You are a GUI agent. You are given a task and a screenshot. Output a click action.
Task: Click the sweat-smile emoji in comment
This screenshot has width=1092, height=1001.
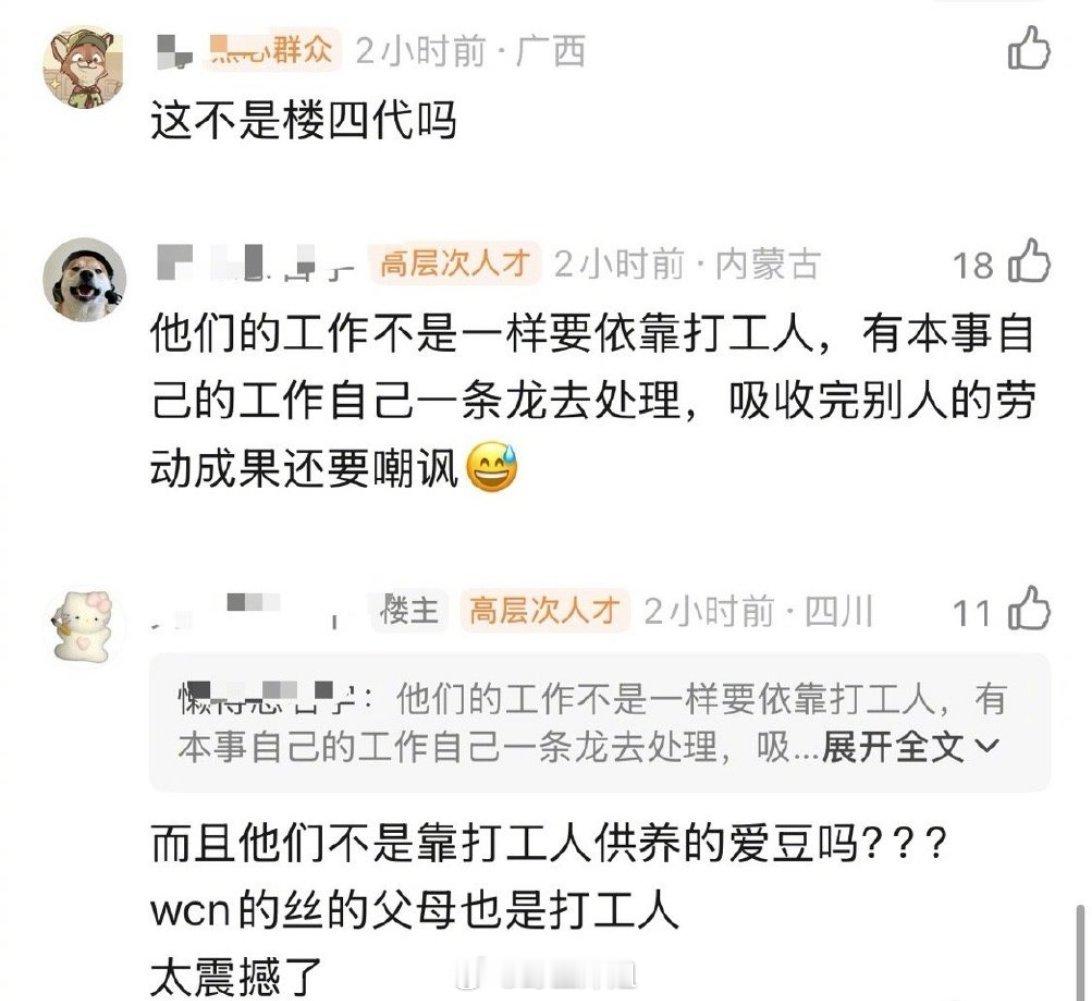pyautogui.click(x=491, y=467)
